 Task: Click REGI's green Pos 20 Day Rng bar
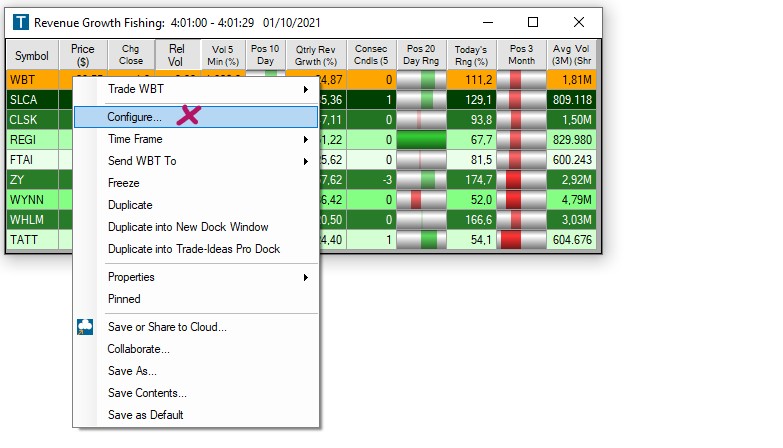coord(421,140)
